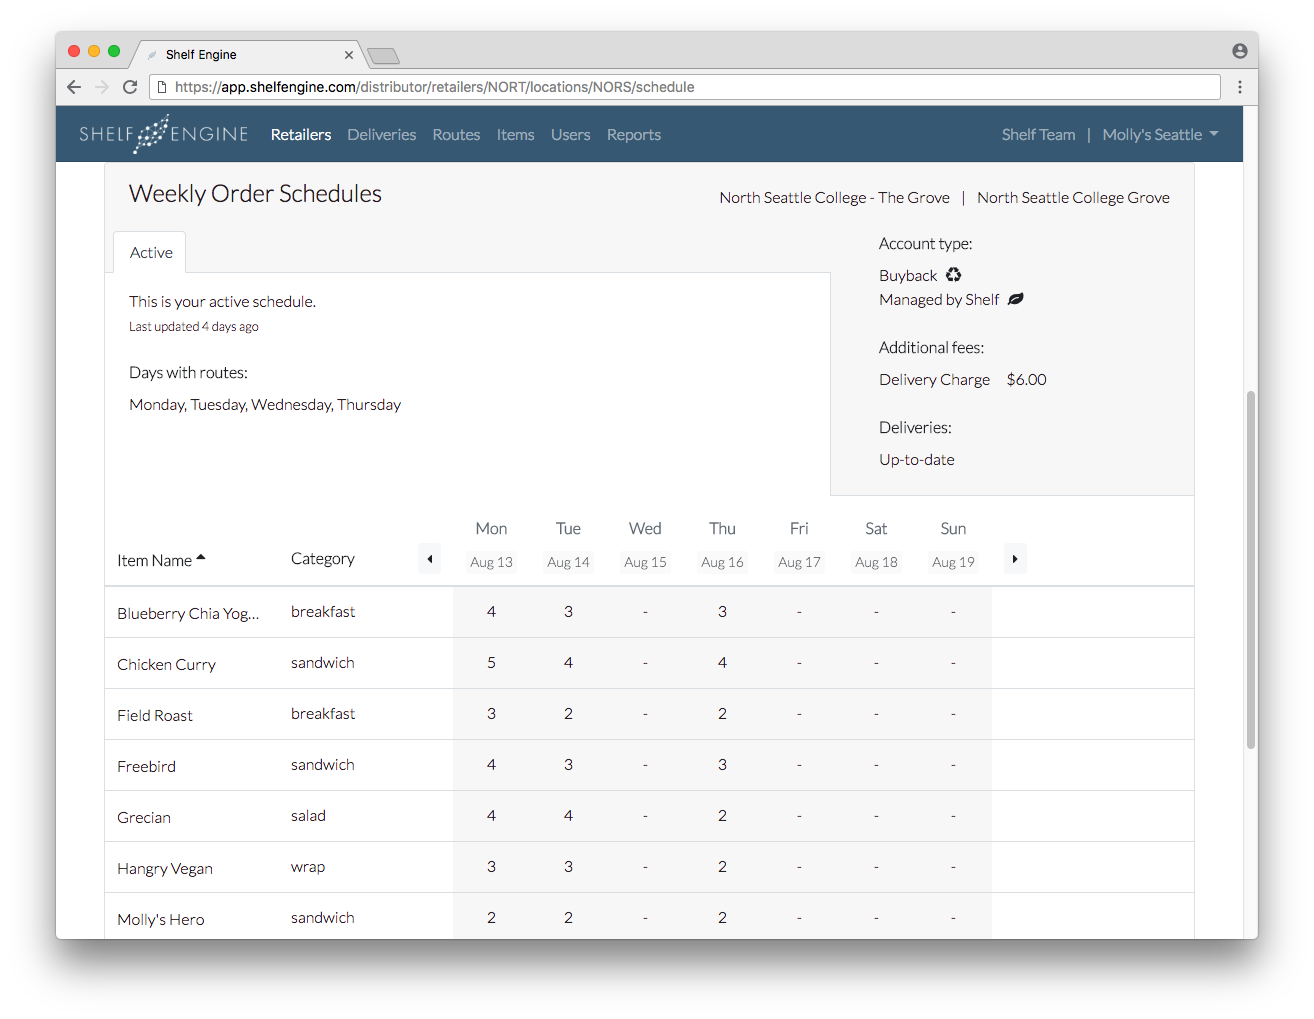This screenshot has height=1019, width=1314.
Task: Click the browser address bar
Action: pos(685,87)
